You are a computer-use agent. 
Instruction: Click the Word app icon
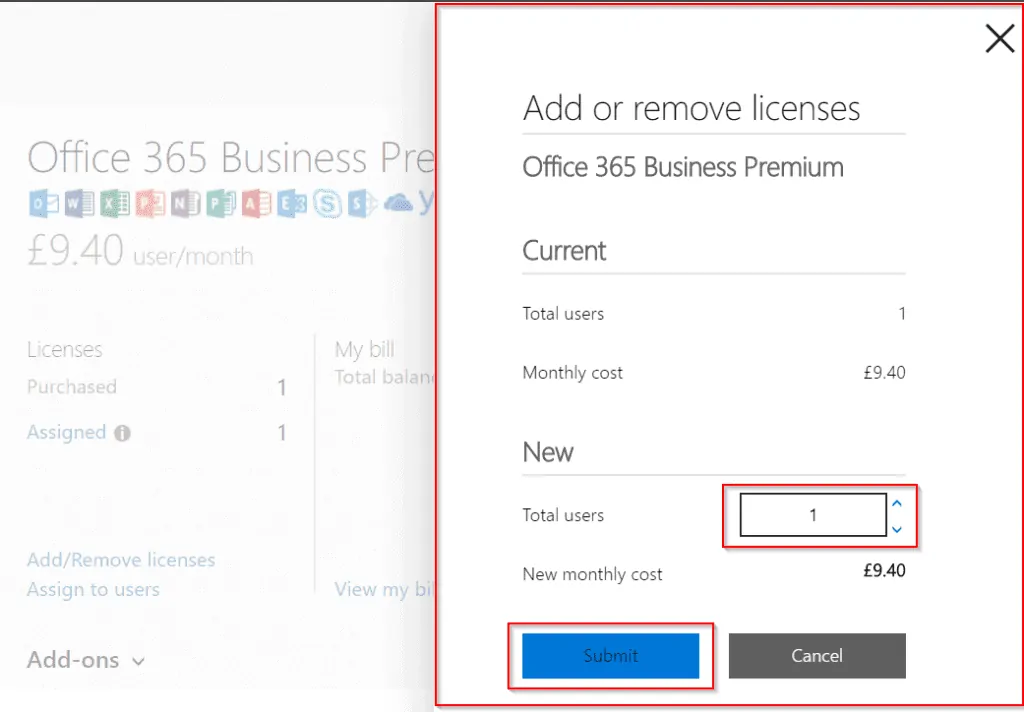[x=79, y=204]
